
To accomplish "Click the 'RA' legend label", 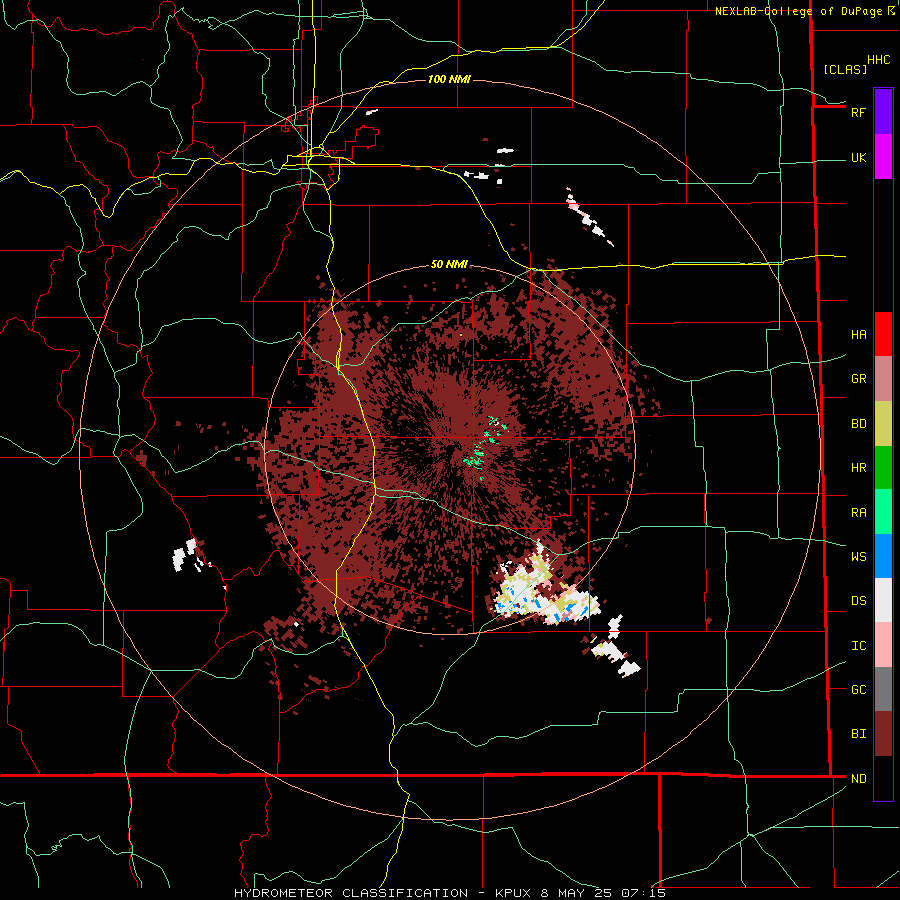I will point(858,513).
